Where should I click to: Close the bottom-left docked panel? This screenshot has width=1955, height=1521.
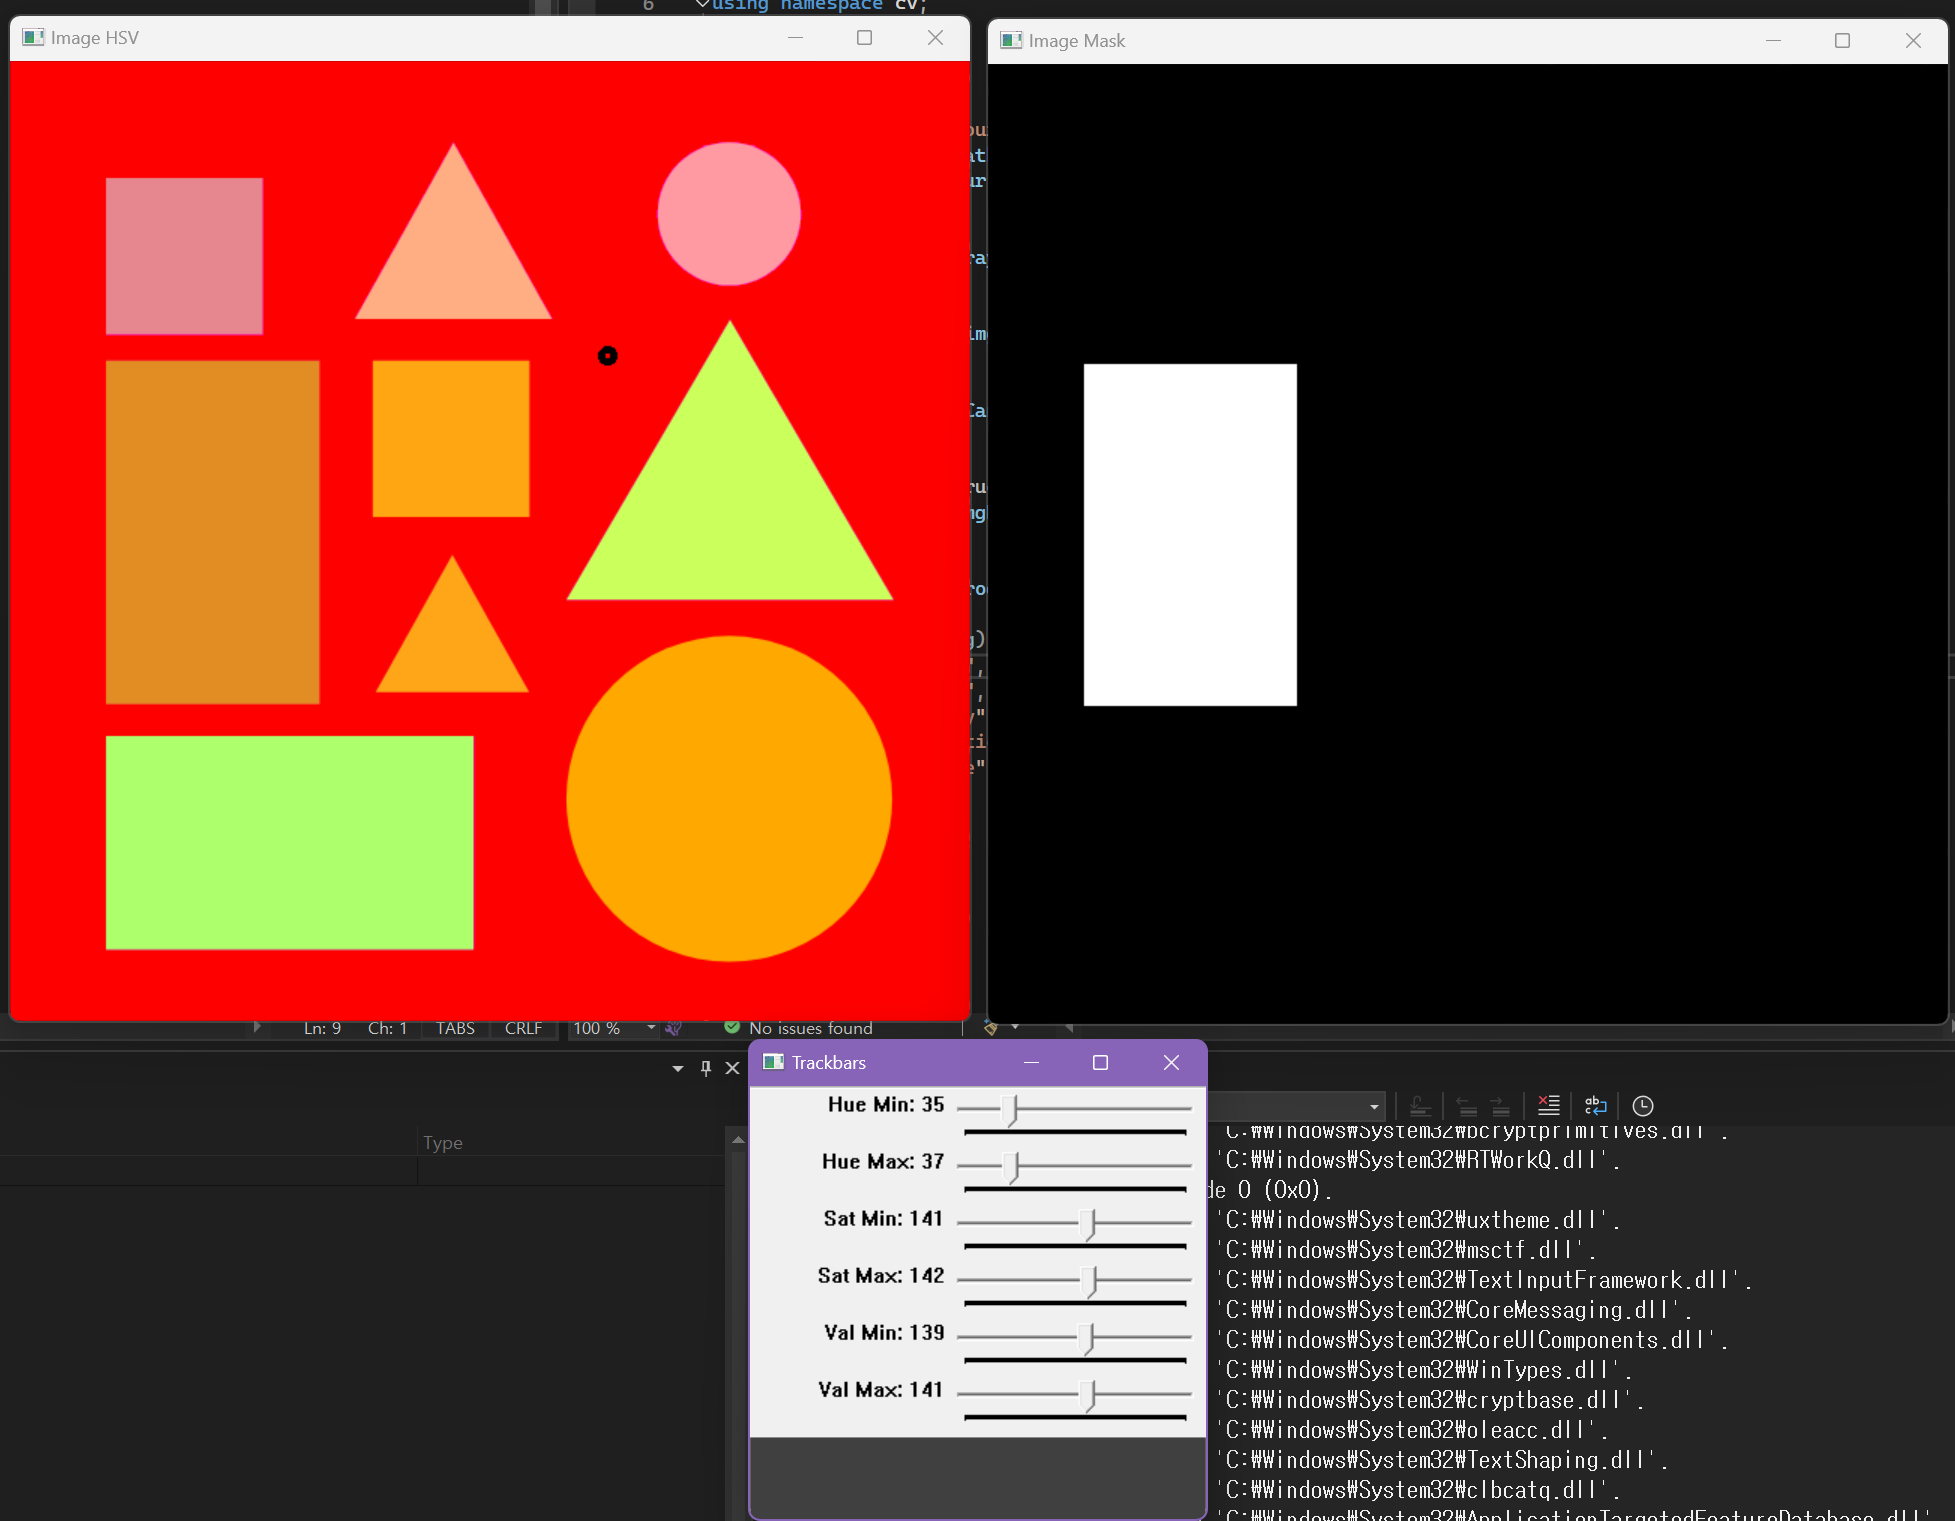pyautogui.click(x=732, y=1068)
